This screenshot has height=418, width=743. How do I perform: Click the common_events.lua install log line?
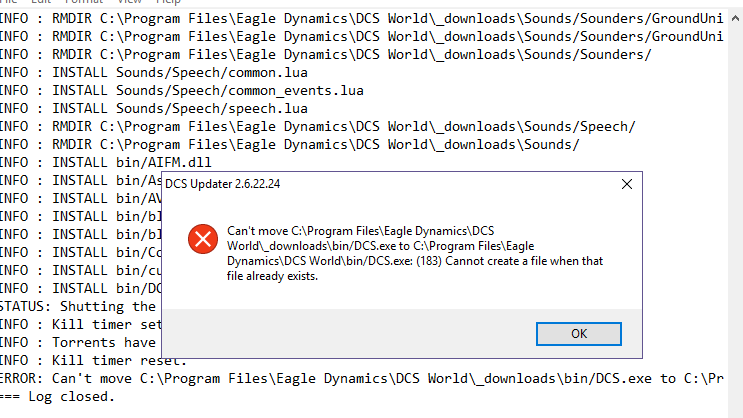click(181, 91)
